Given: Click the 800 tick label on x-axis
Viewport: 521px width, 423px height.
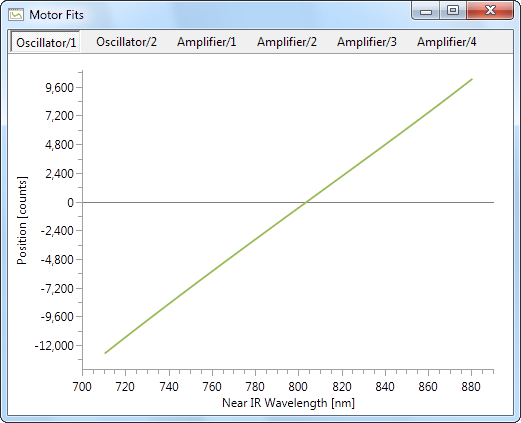Looking at the screenshot, I should (298, 387).
